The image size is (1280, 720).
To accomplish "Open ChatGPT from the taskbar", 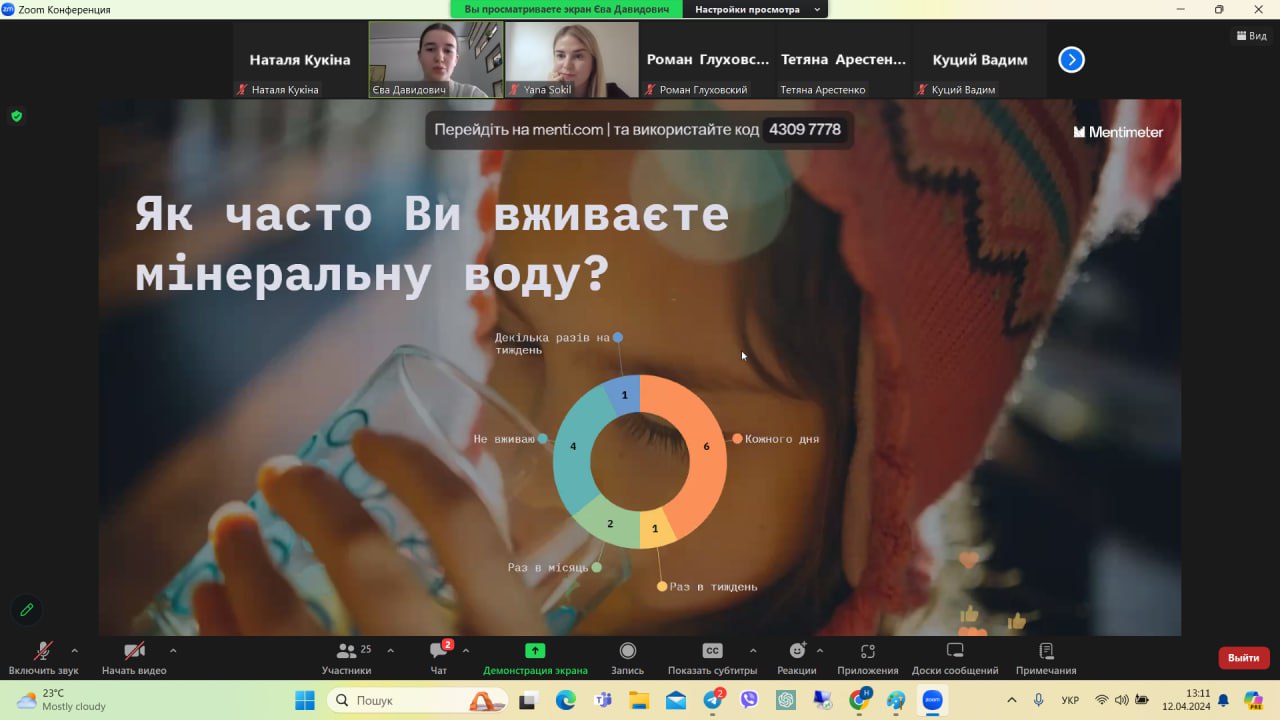I will click(786, 700).
